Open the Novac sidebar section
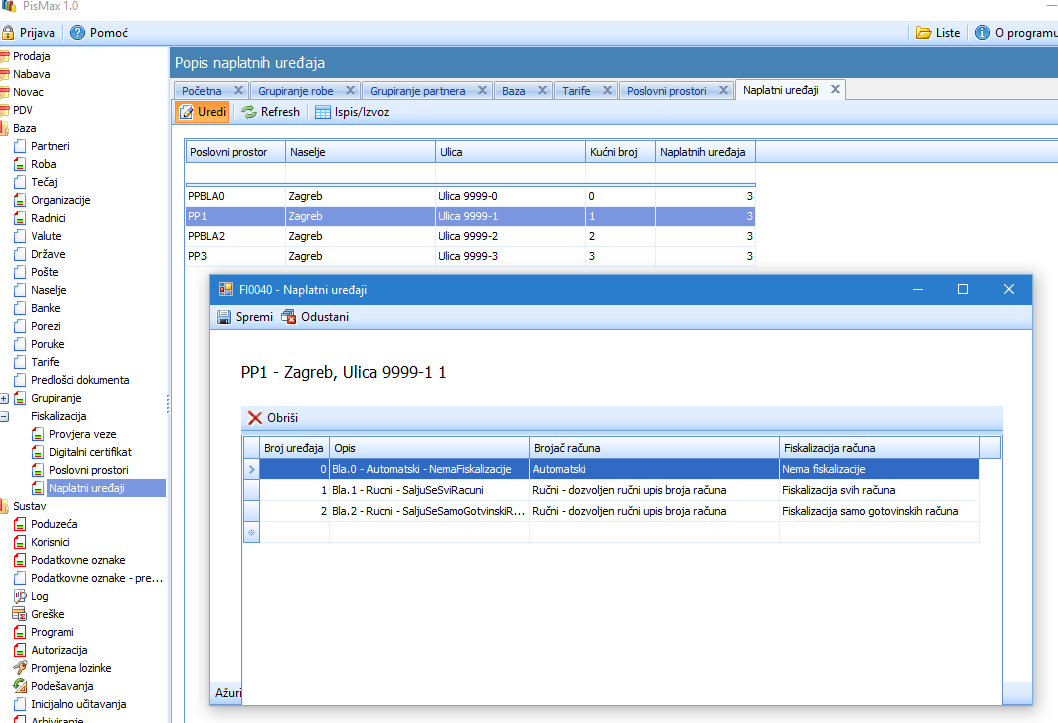Image resolution: width=1058 pixels, height=723 pixels. pyautogui.click(x=28, y=92)
